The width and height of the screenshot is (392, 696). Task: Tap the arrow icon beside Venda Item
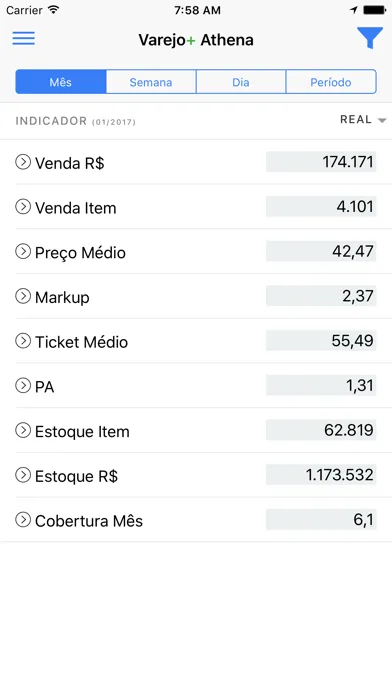pos(23,207)
